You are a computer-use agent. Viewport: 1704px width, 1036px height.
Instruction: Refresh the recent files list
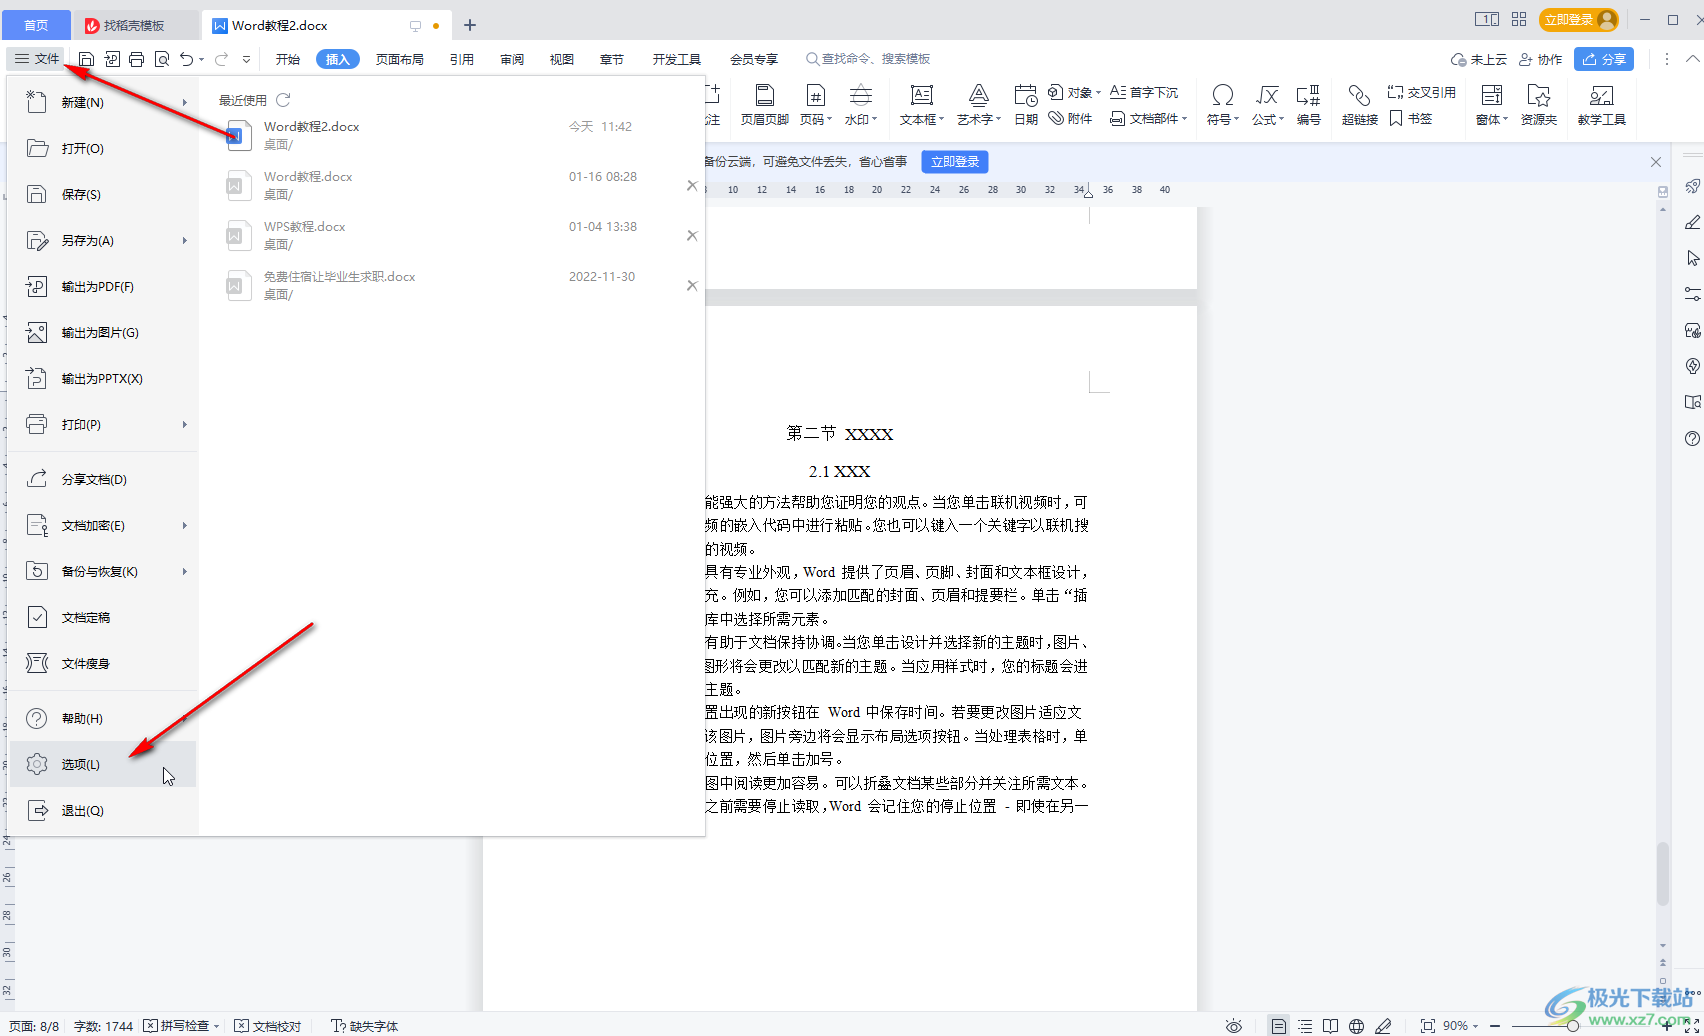(283, 100)
